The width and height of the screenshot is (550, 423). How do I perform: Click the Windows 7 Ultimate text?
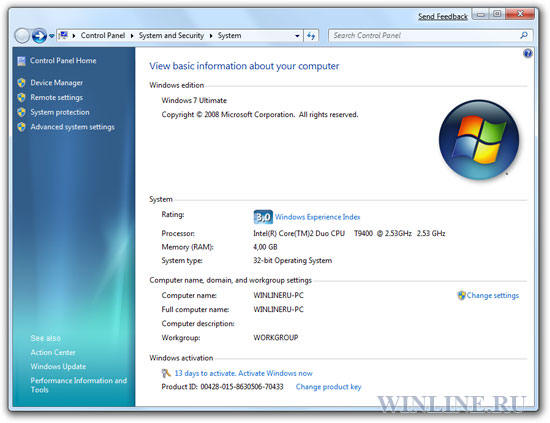tap(194, 100)
